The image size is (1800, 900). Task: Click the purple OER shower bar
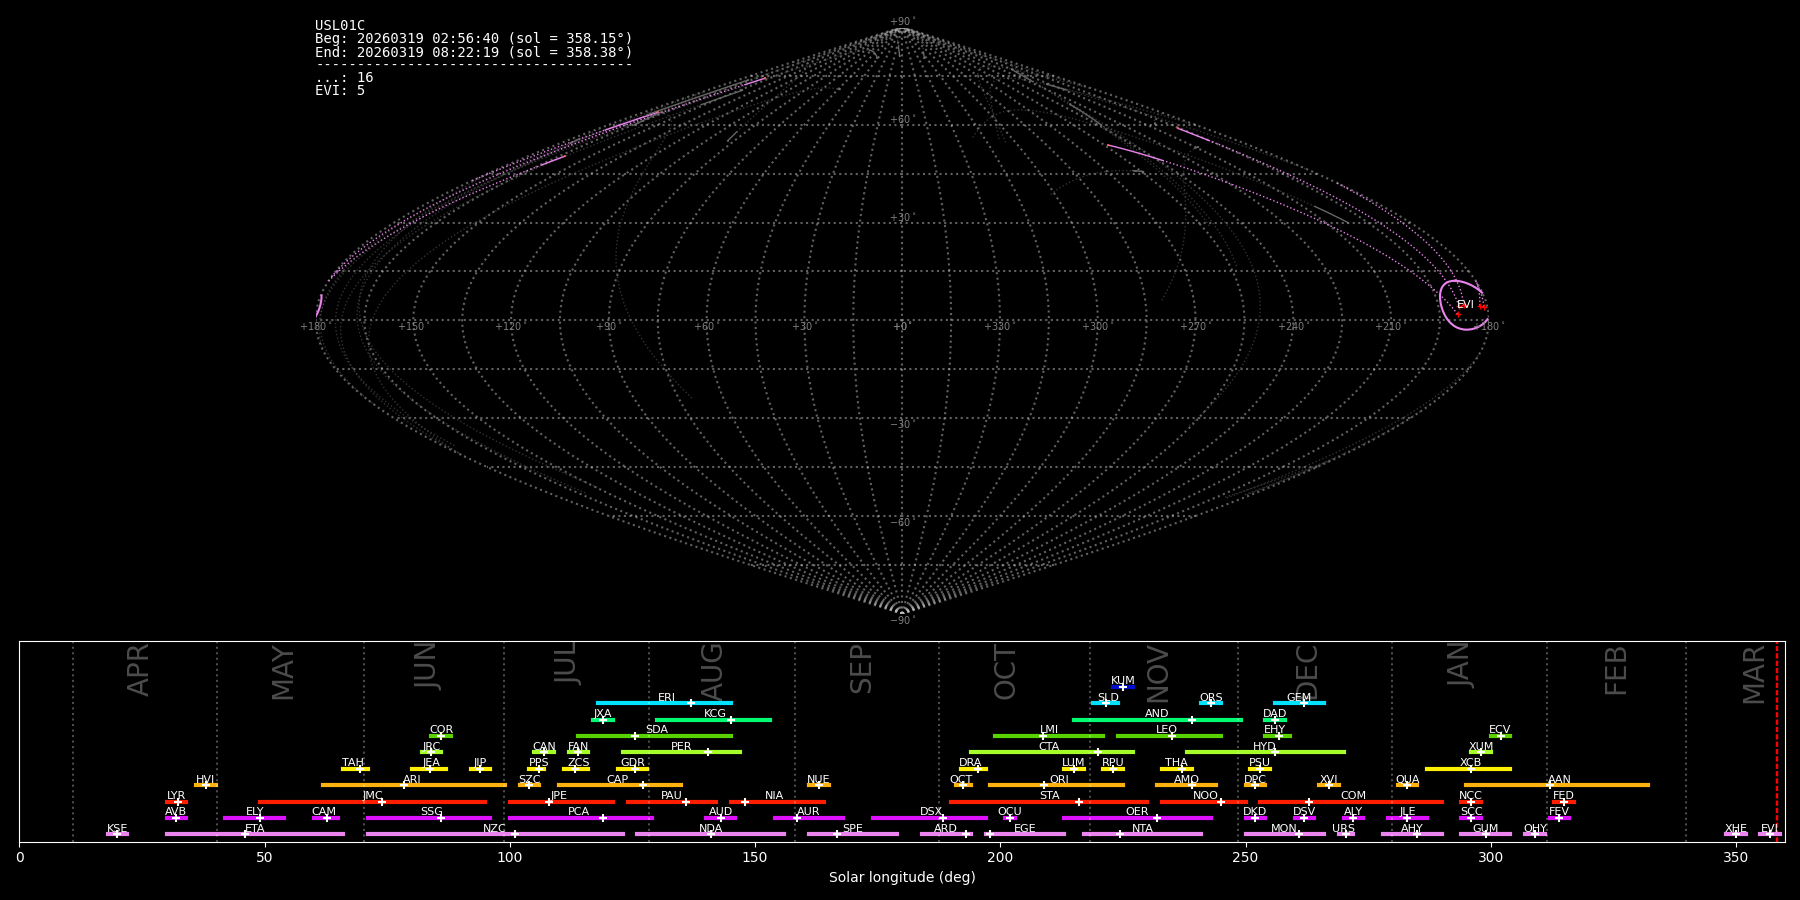[x=1137, y=818]
